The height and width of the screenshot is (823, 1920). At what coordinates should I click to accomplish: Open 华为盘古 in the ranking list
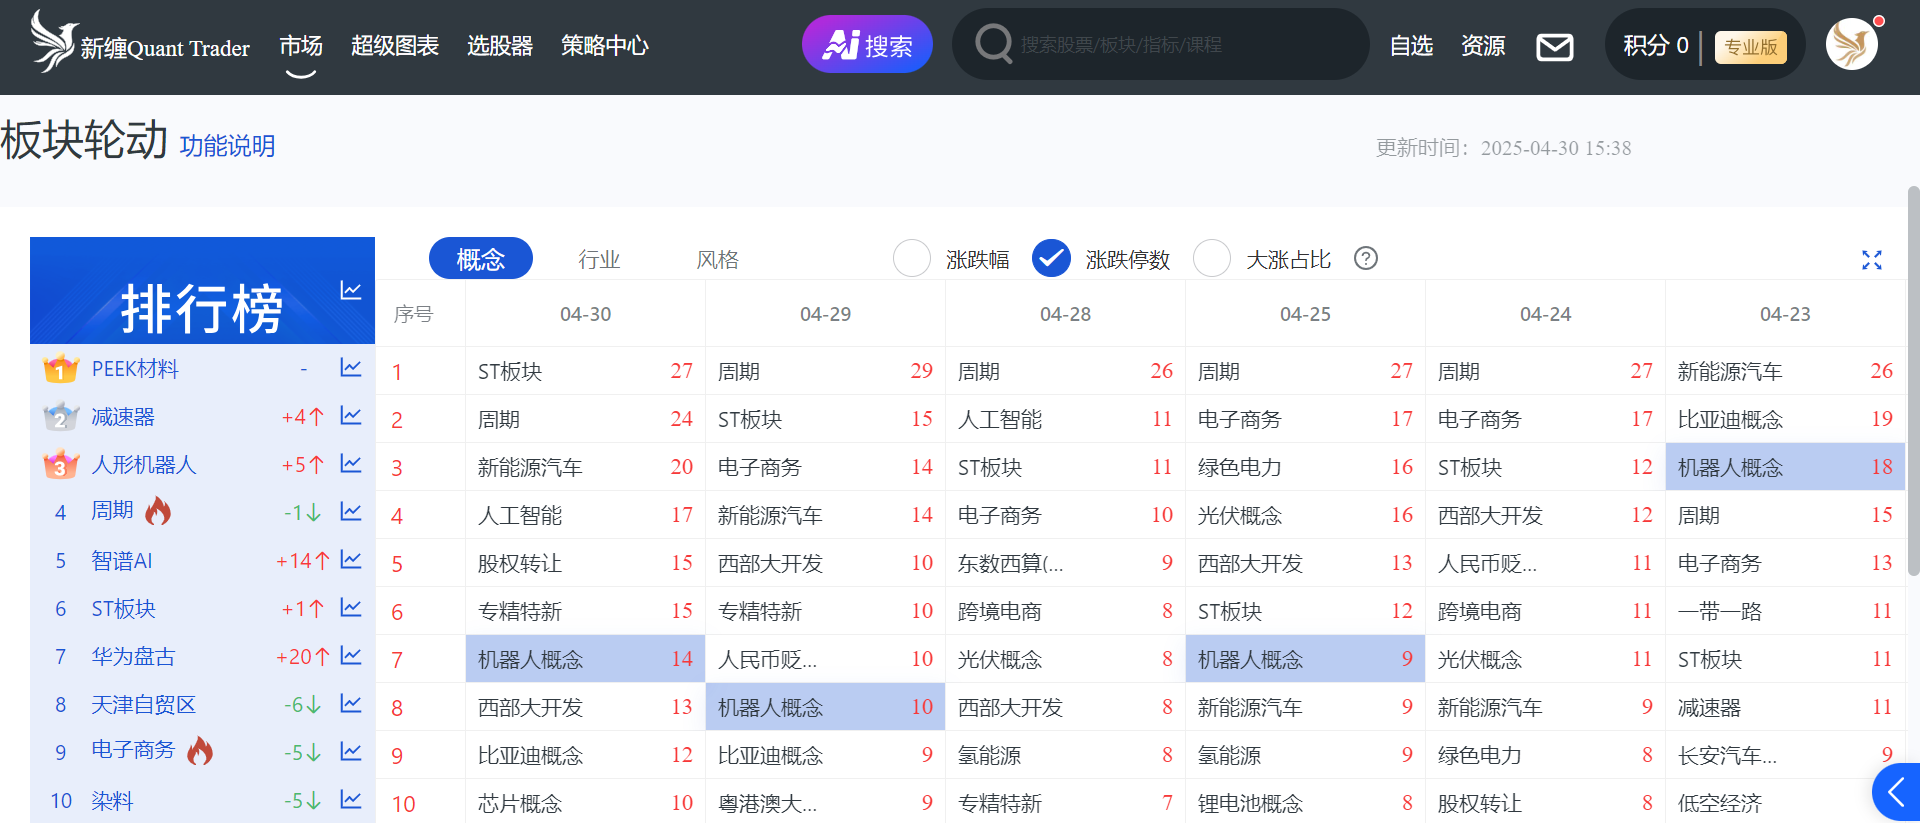click(x=133, y=657)
